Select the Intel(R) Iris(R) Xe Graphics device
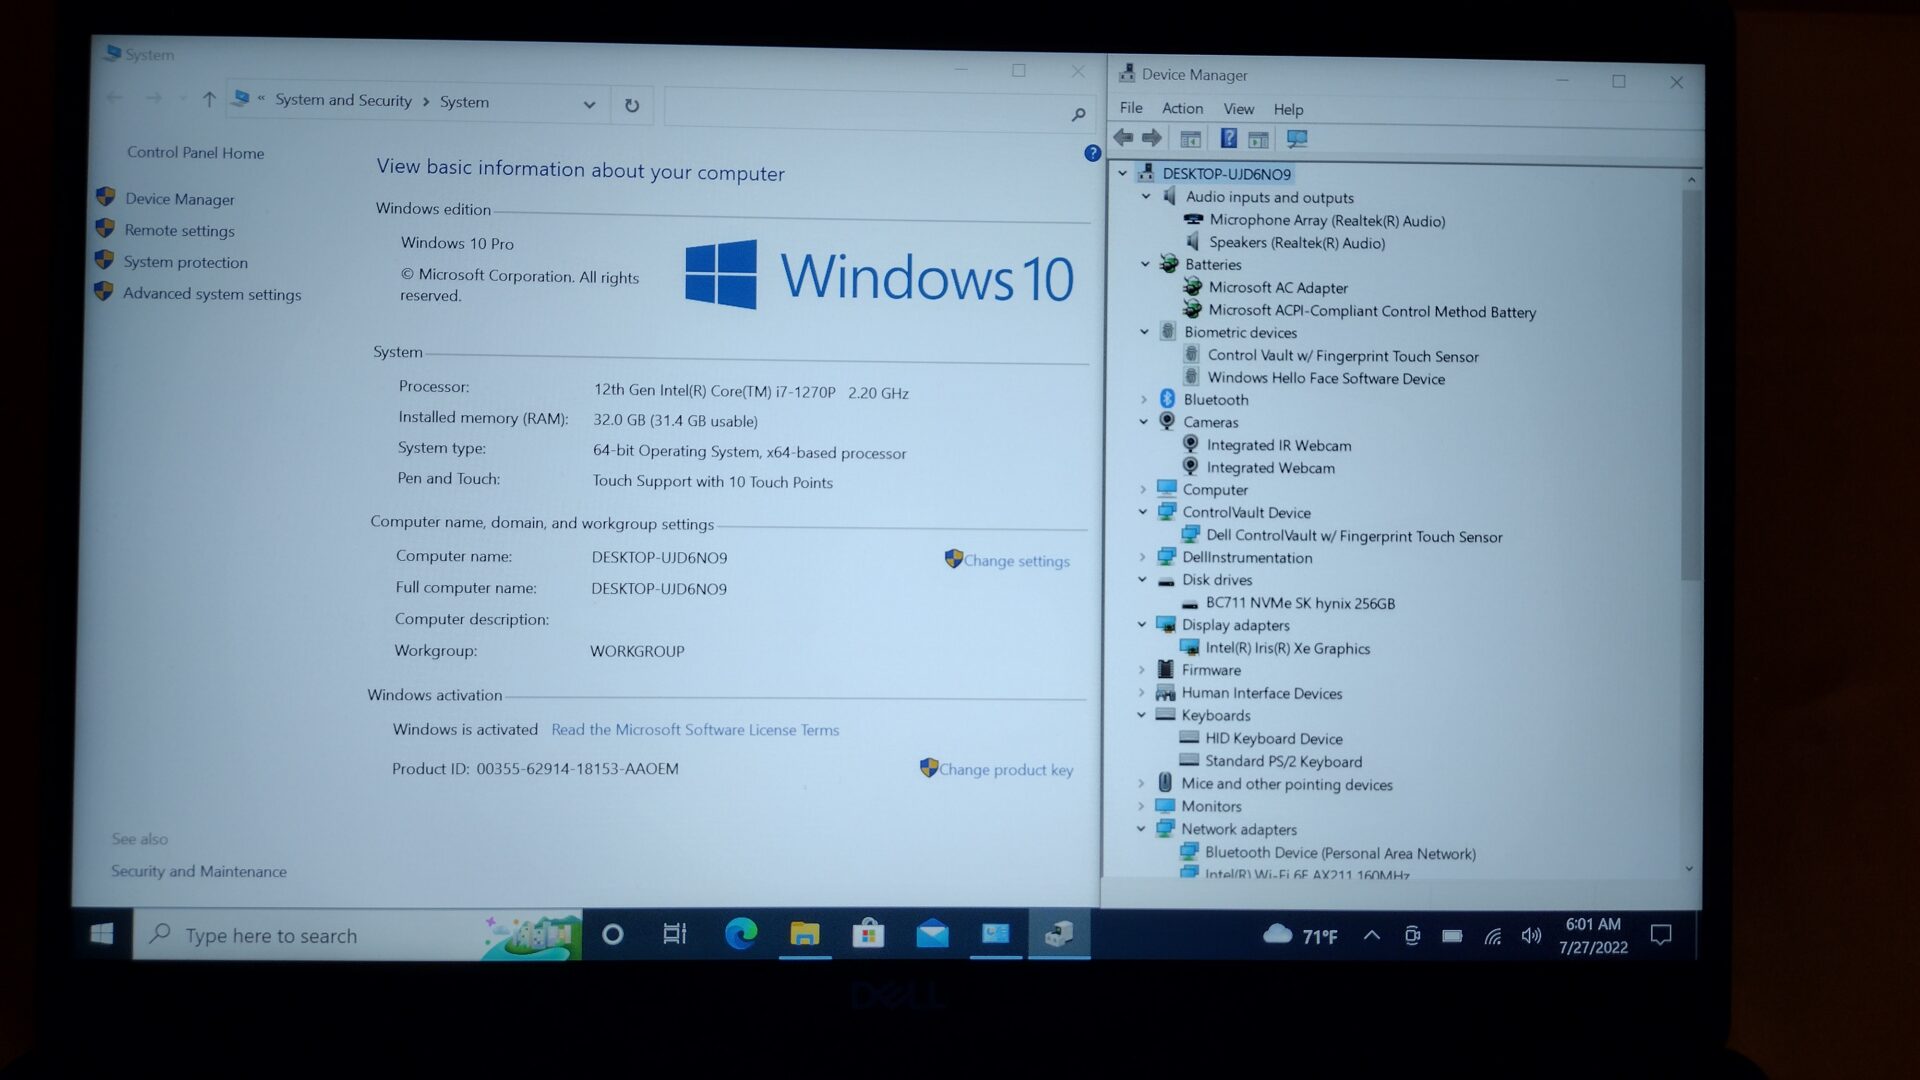Image resolution: width=1920 pixels, height=1080 pixels. tap(1287, 648)
